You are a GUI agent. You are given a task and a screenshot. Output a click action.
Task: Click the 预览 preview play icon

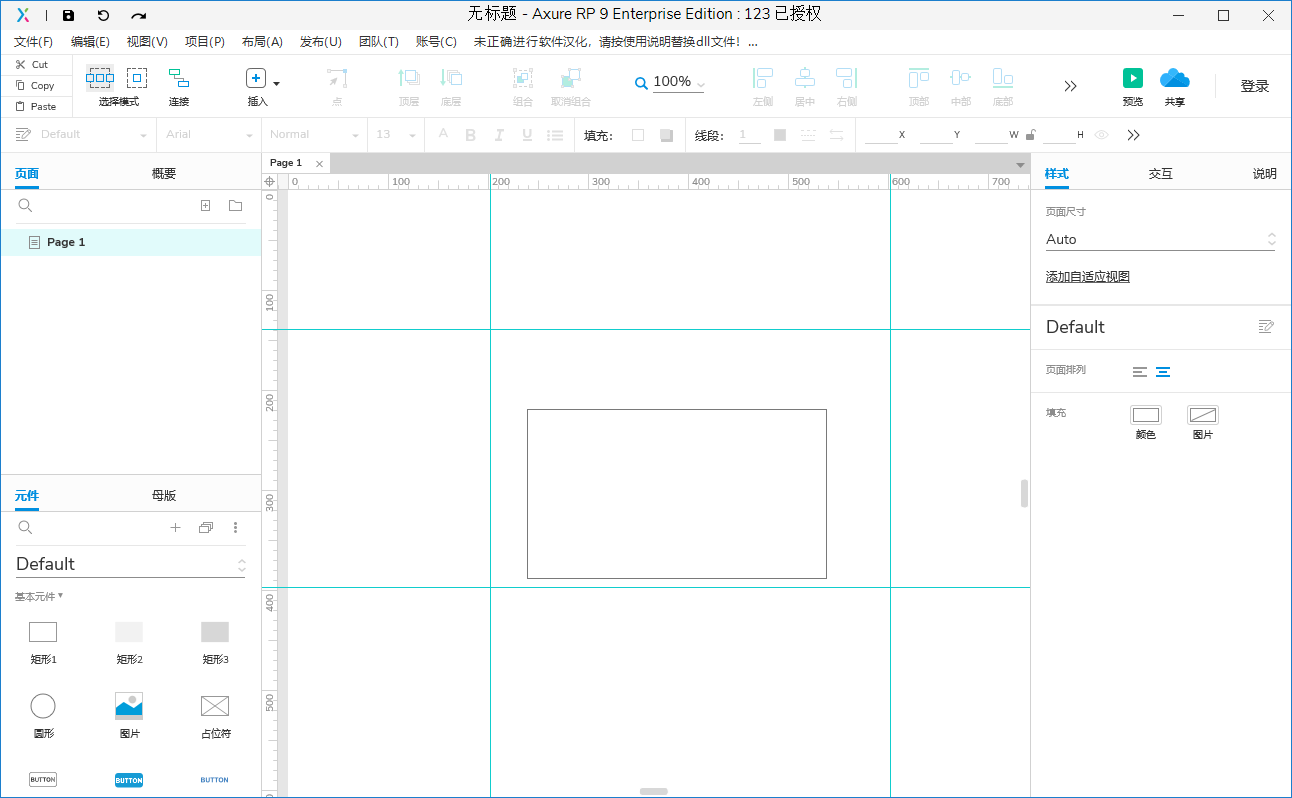(1133, 78)
